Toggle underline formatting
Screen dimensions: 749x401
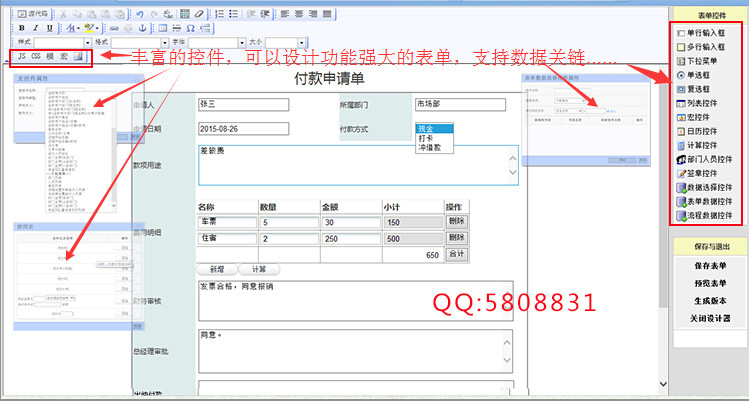50,28
